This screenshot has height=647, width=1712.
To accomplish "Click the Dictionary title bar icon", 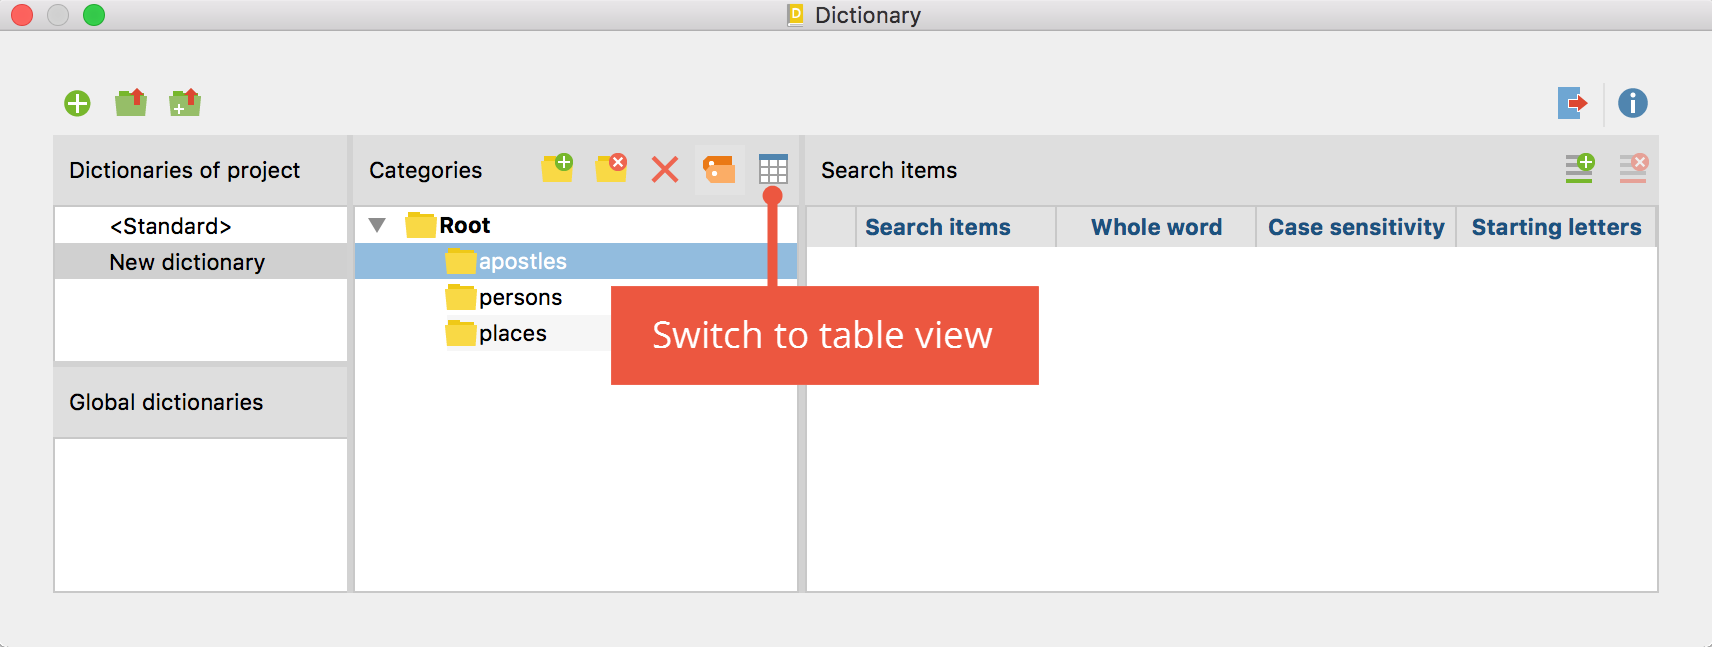I will click(796, 15).
